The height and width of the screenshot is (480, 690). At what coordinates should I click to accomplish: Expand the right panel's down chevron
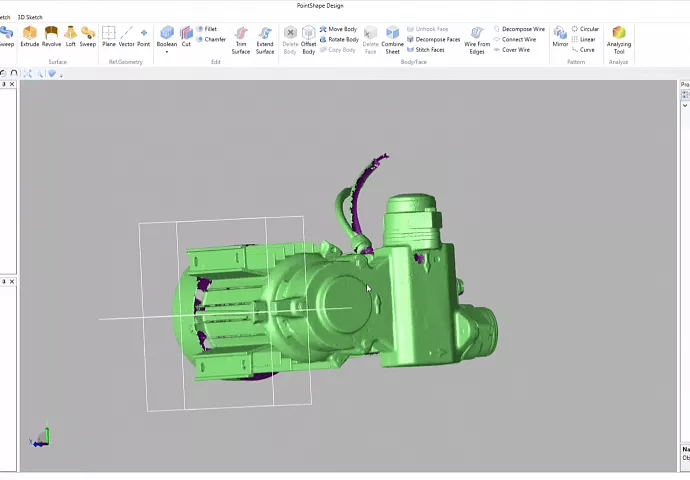point(686,104)
